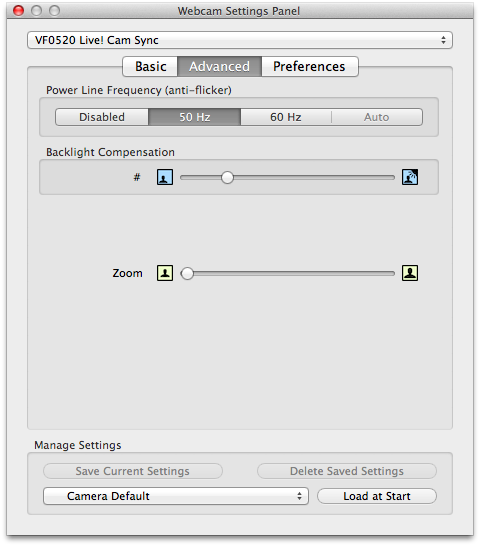
Task: Open the Preferences tab
Action: click(x=309, y=66)
